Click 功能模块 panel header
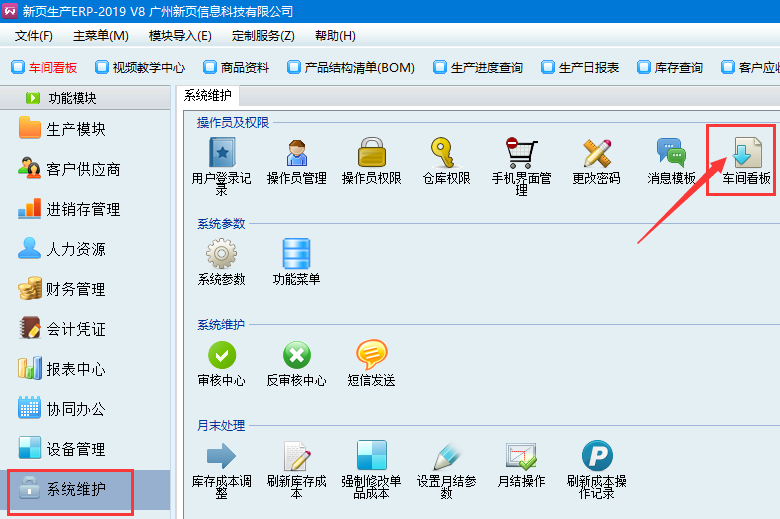Screen dimensions: 780x519 (85, 98)
